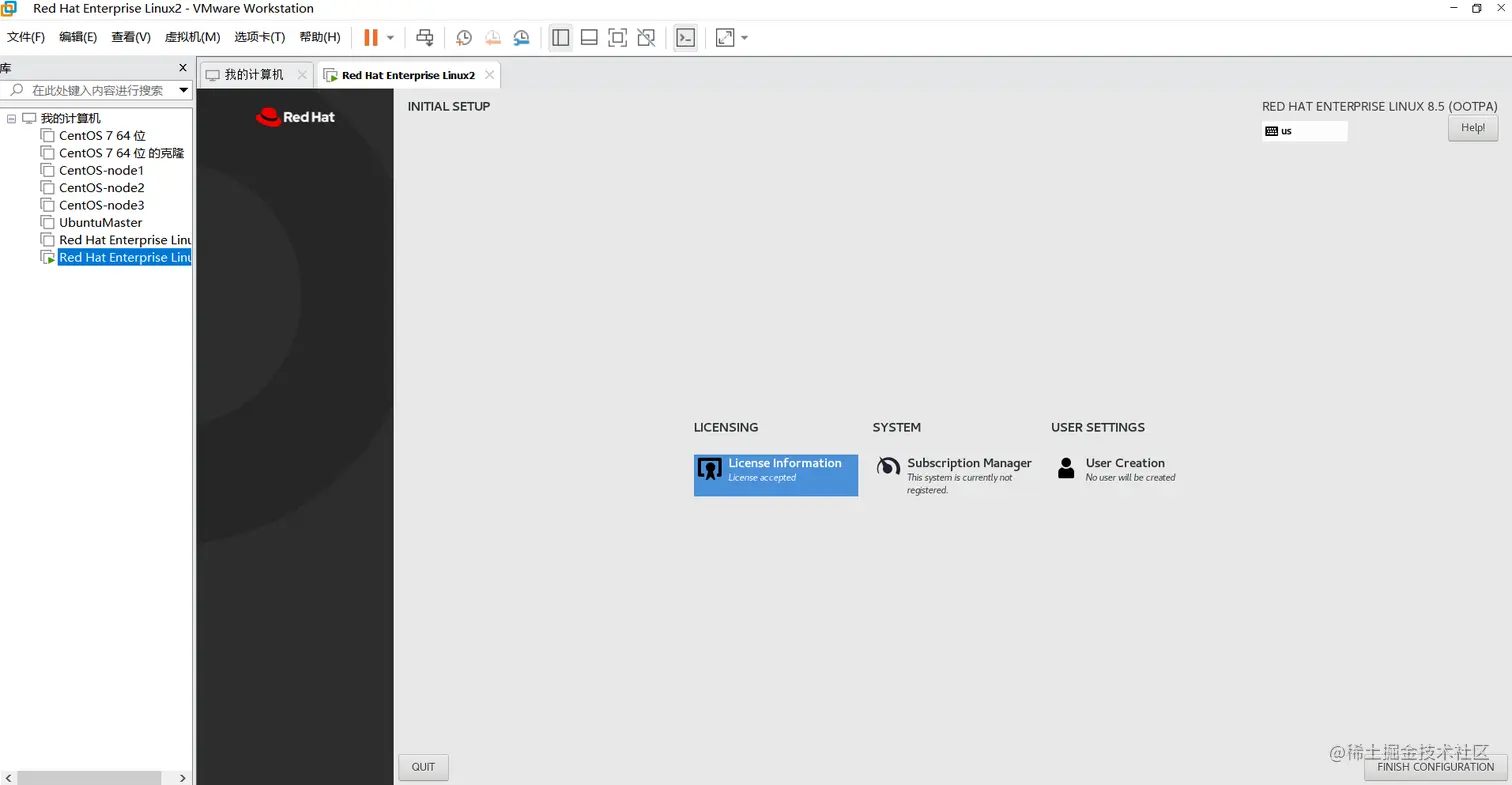Screen dimensions: 1512x785
Task: Select the CentOS-node1 VM
Action: pos(101,170)
